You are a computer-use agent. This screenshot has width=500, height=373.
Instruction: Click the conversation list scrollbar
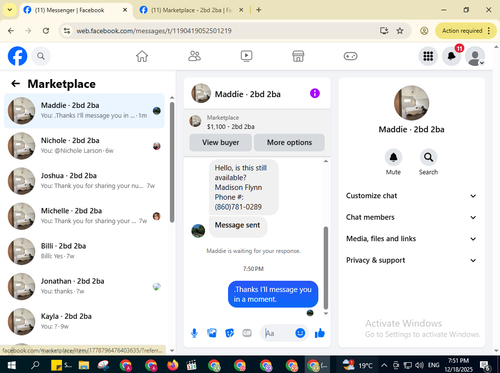172,162
